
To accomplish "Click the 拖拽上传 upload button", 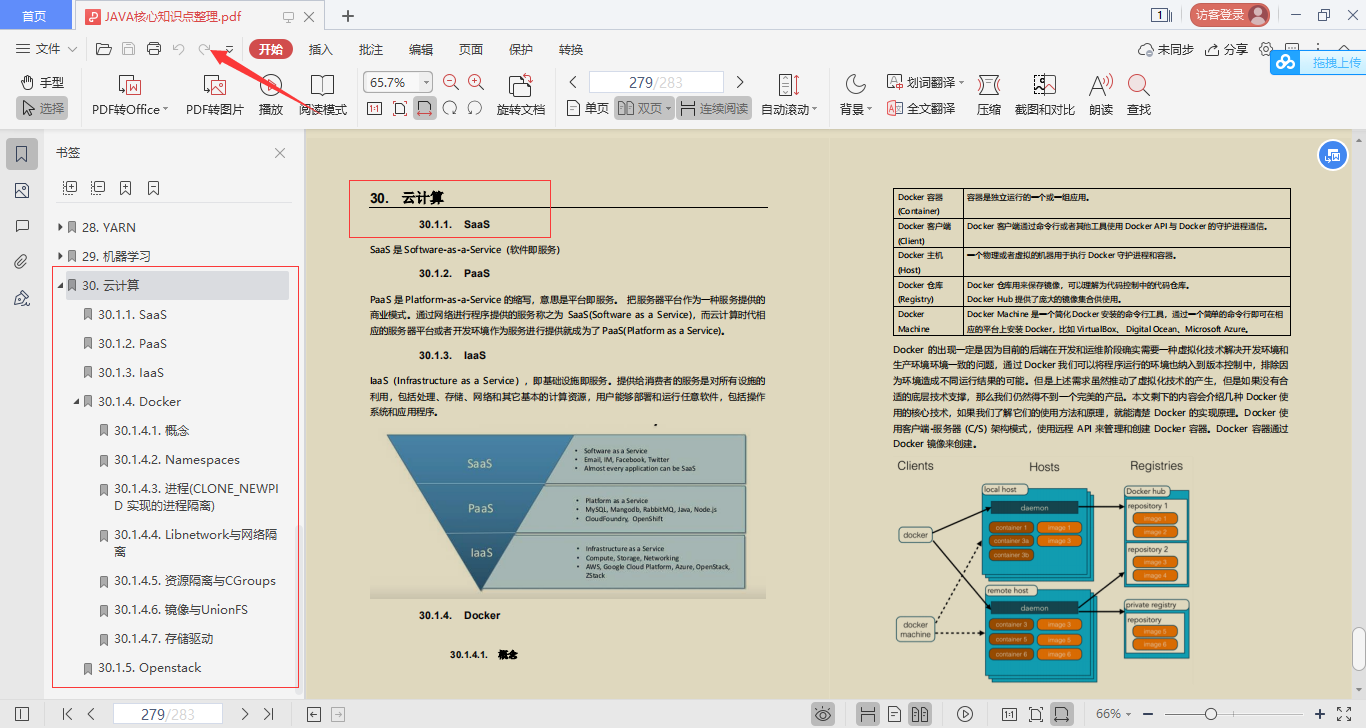I will click(1318, 62).
